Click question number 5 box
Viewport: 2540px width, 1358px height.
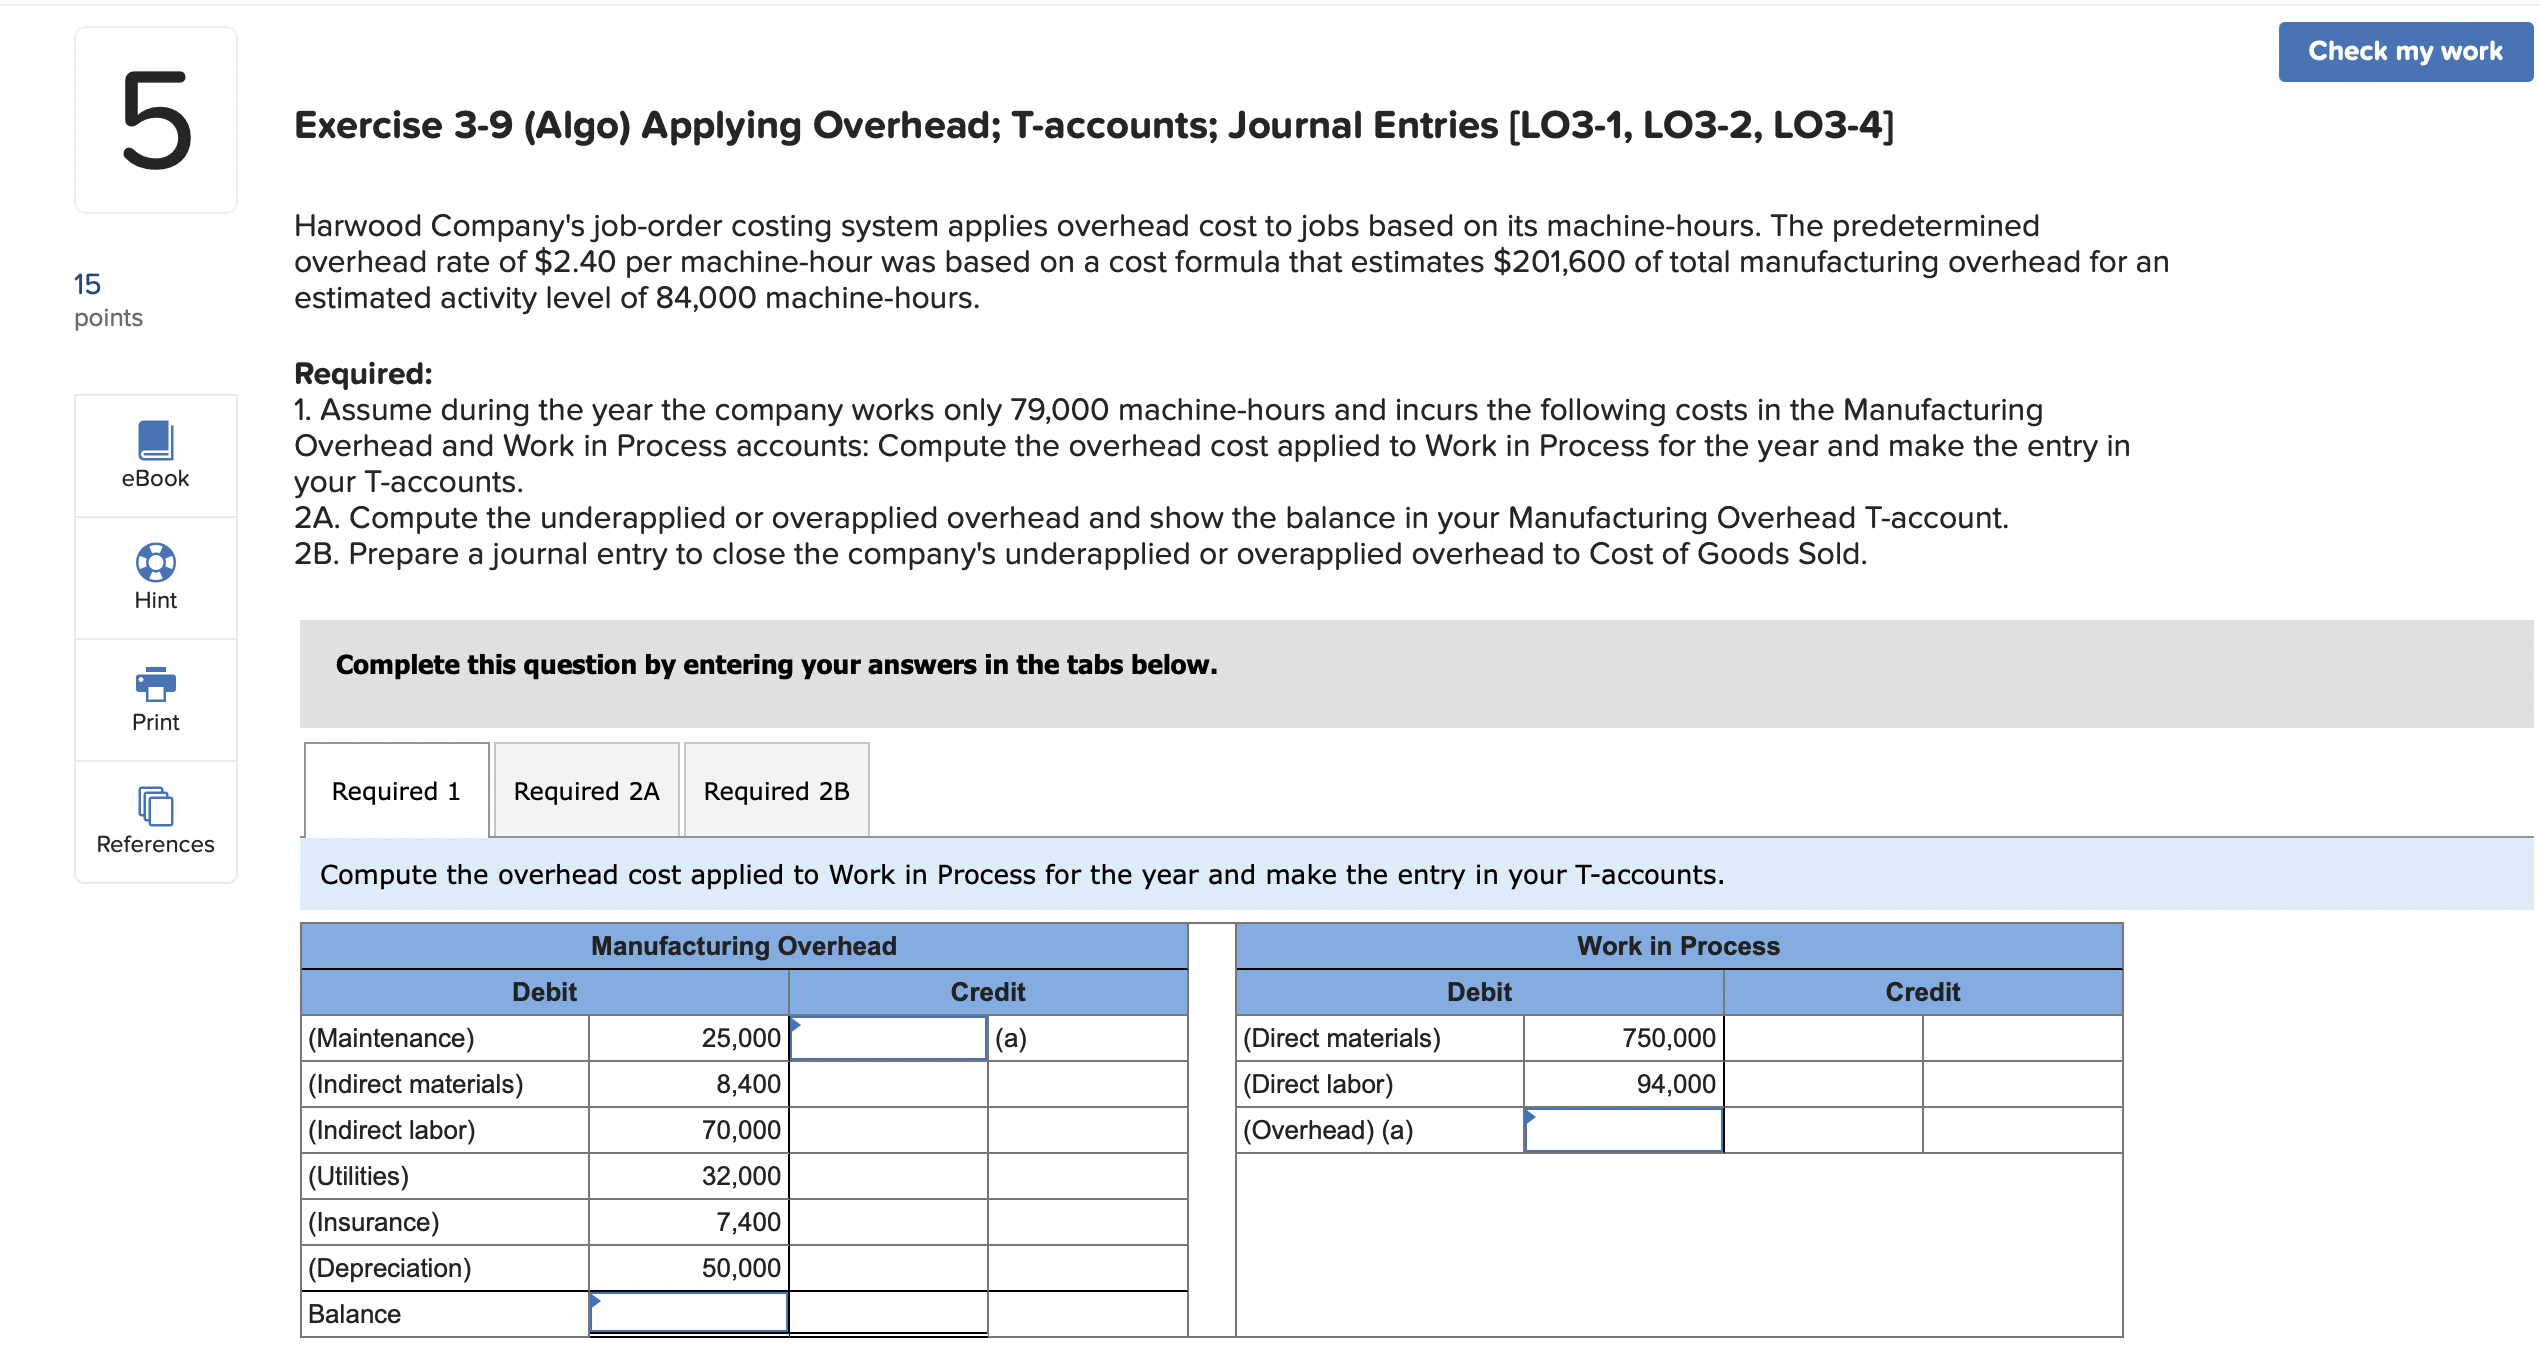156,120
